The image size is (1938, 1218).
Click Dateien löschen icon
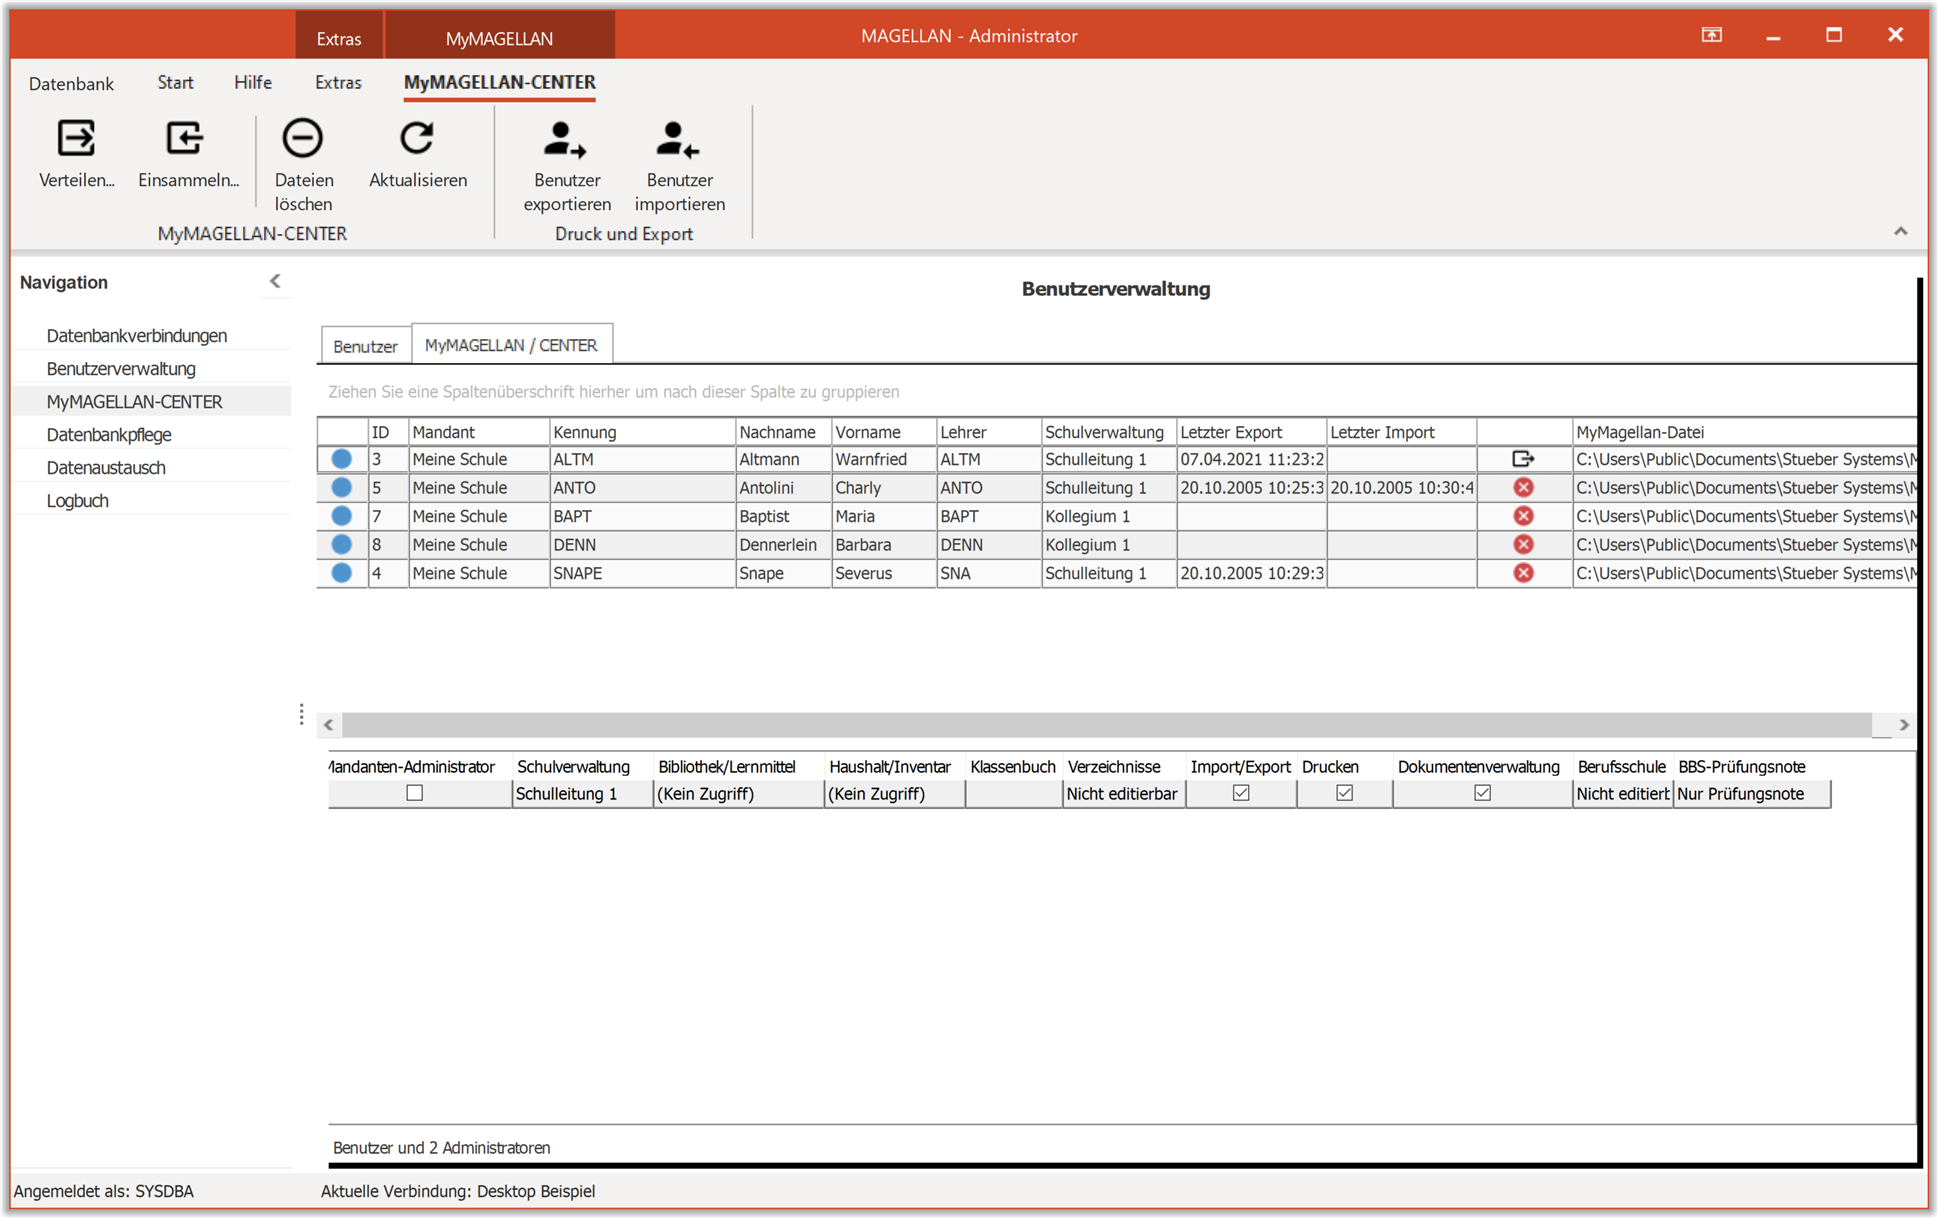(x=302, y=138)
